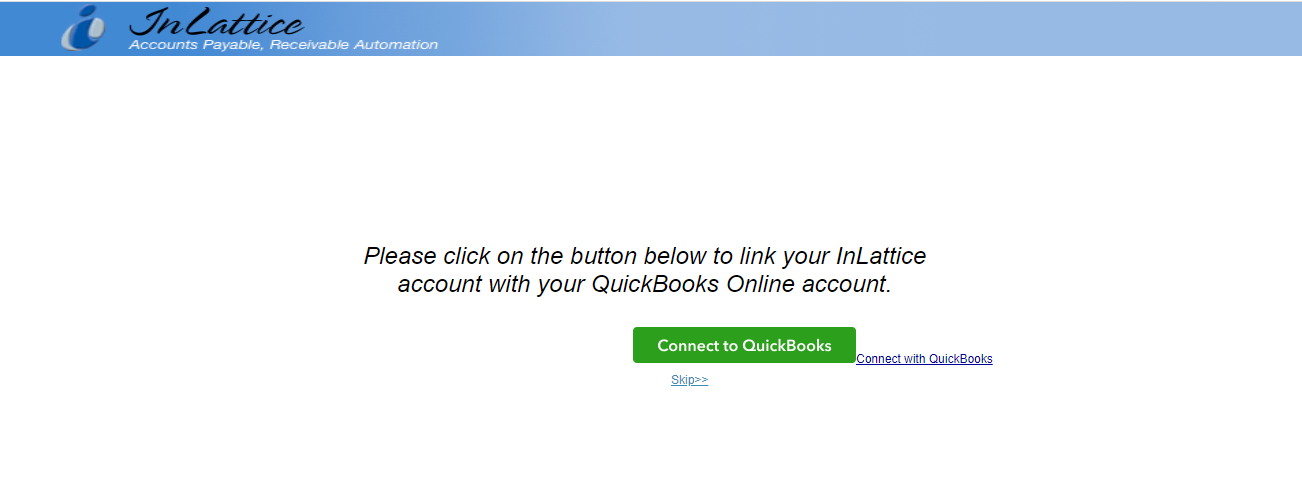The image size is (1302, 488).
Task: Skip the QuickBooks linking step
Action: [689, 380]
